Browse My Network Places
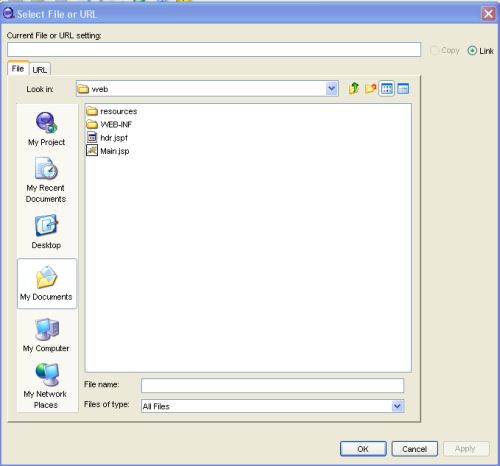This screenshot has height=466, width=500. (x=46, y=386)
